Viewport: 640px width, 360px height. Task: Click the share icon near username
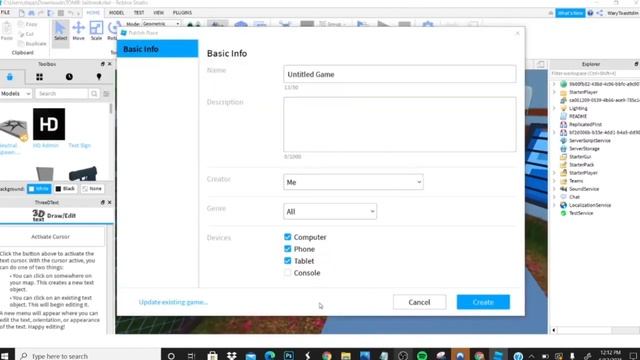point(600,13)
